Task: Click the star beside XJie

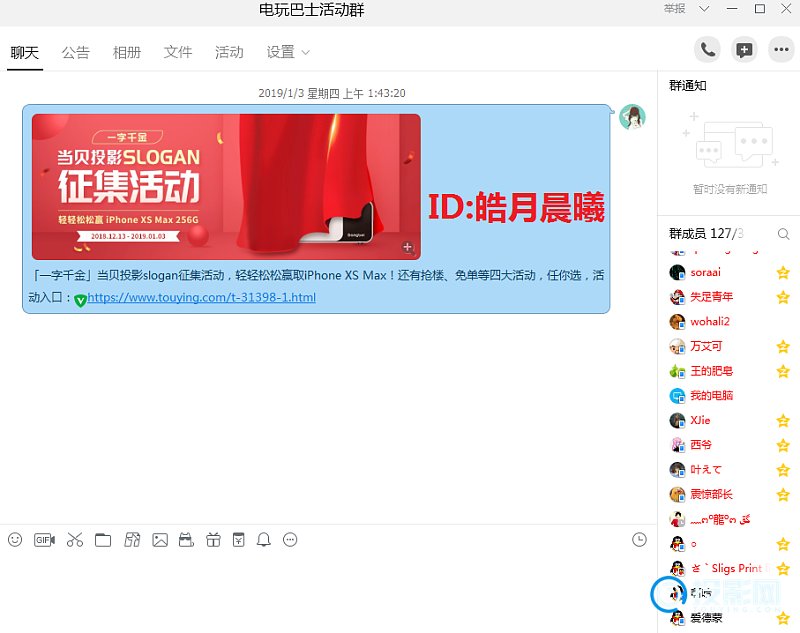Action: pos(783,421)
